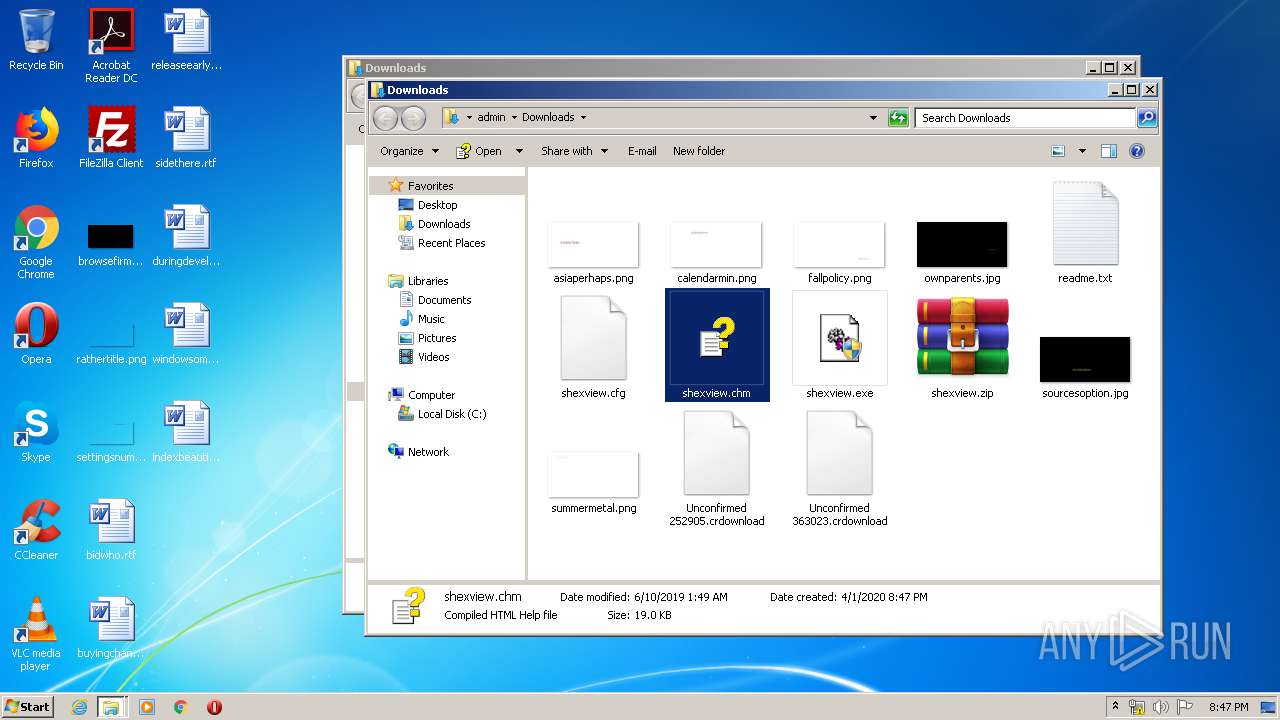Open Videos library
1280x720 pixels.
click(x=434, y=357)
